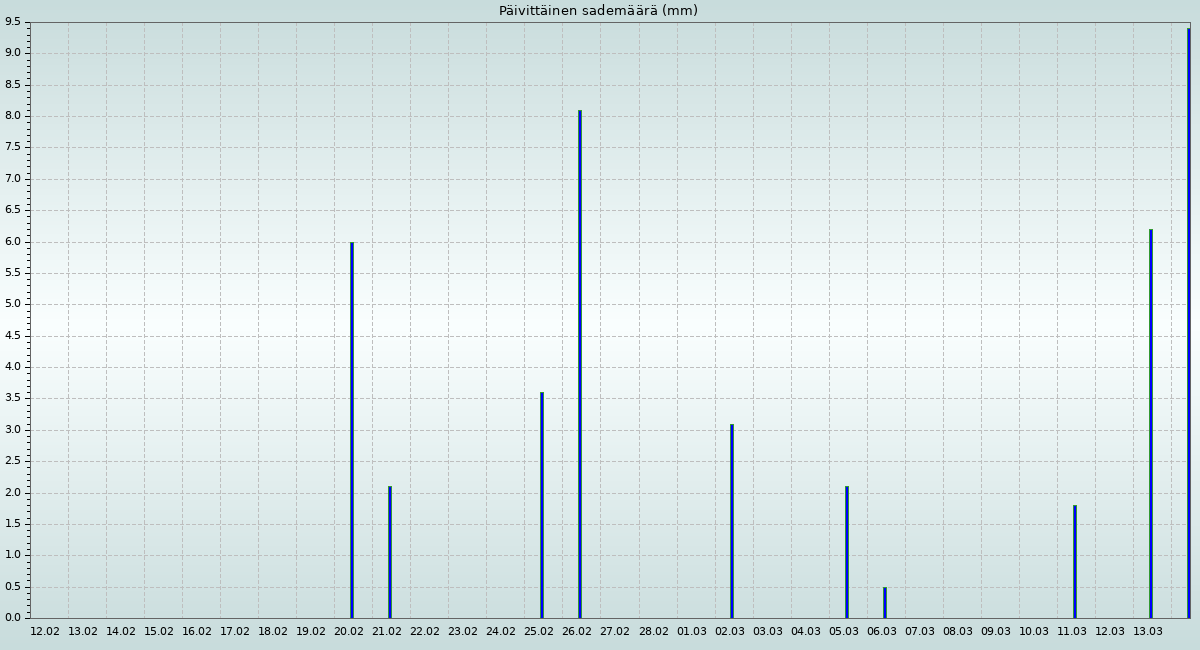1200x650 pixels.
Task: Click the 9.5 value on y-axis
Action: coord(13,22)
